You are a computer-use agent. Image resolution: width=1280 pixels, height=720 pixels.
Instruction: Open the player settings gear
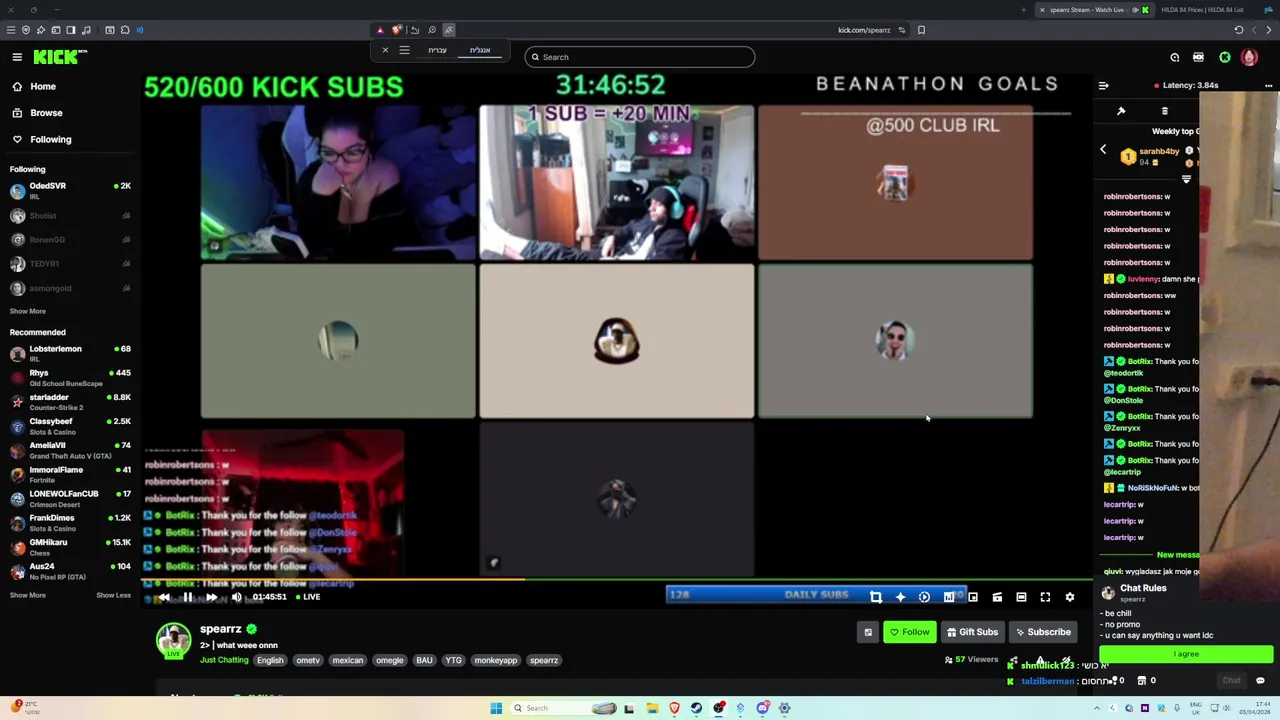[1069, 597]
